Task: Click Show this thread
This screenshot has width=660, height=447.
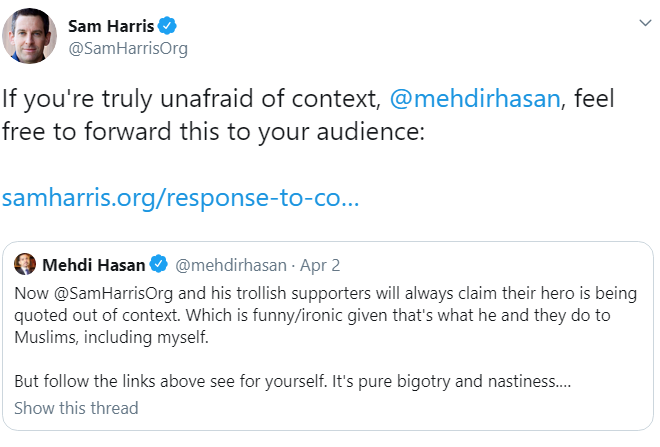Action: (76, 408)
